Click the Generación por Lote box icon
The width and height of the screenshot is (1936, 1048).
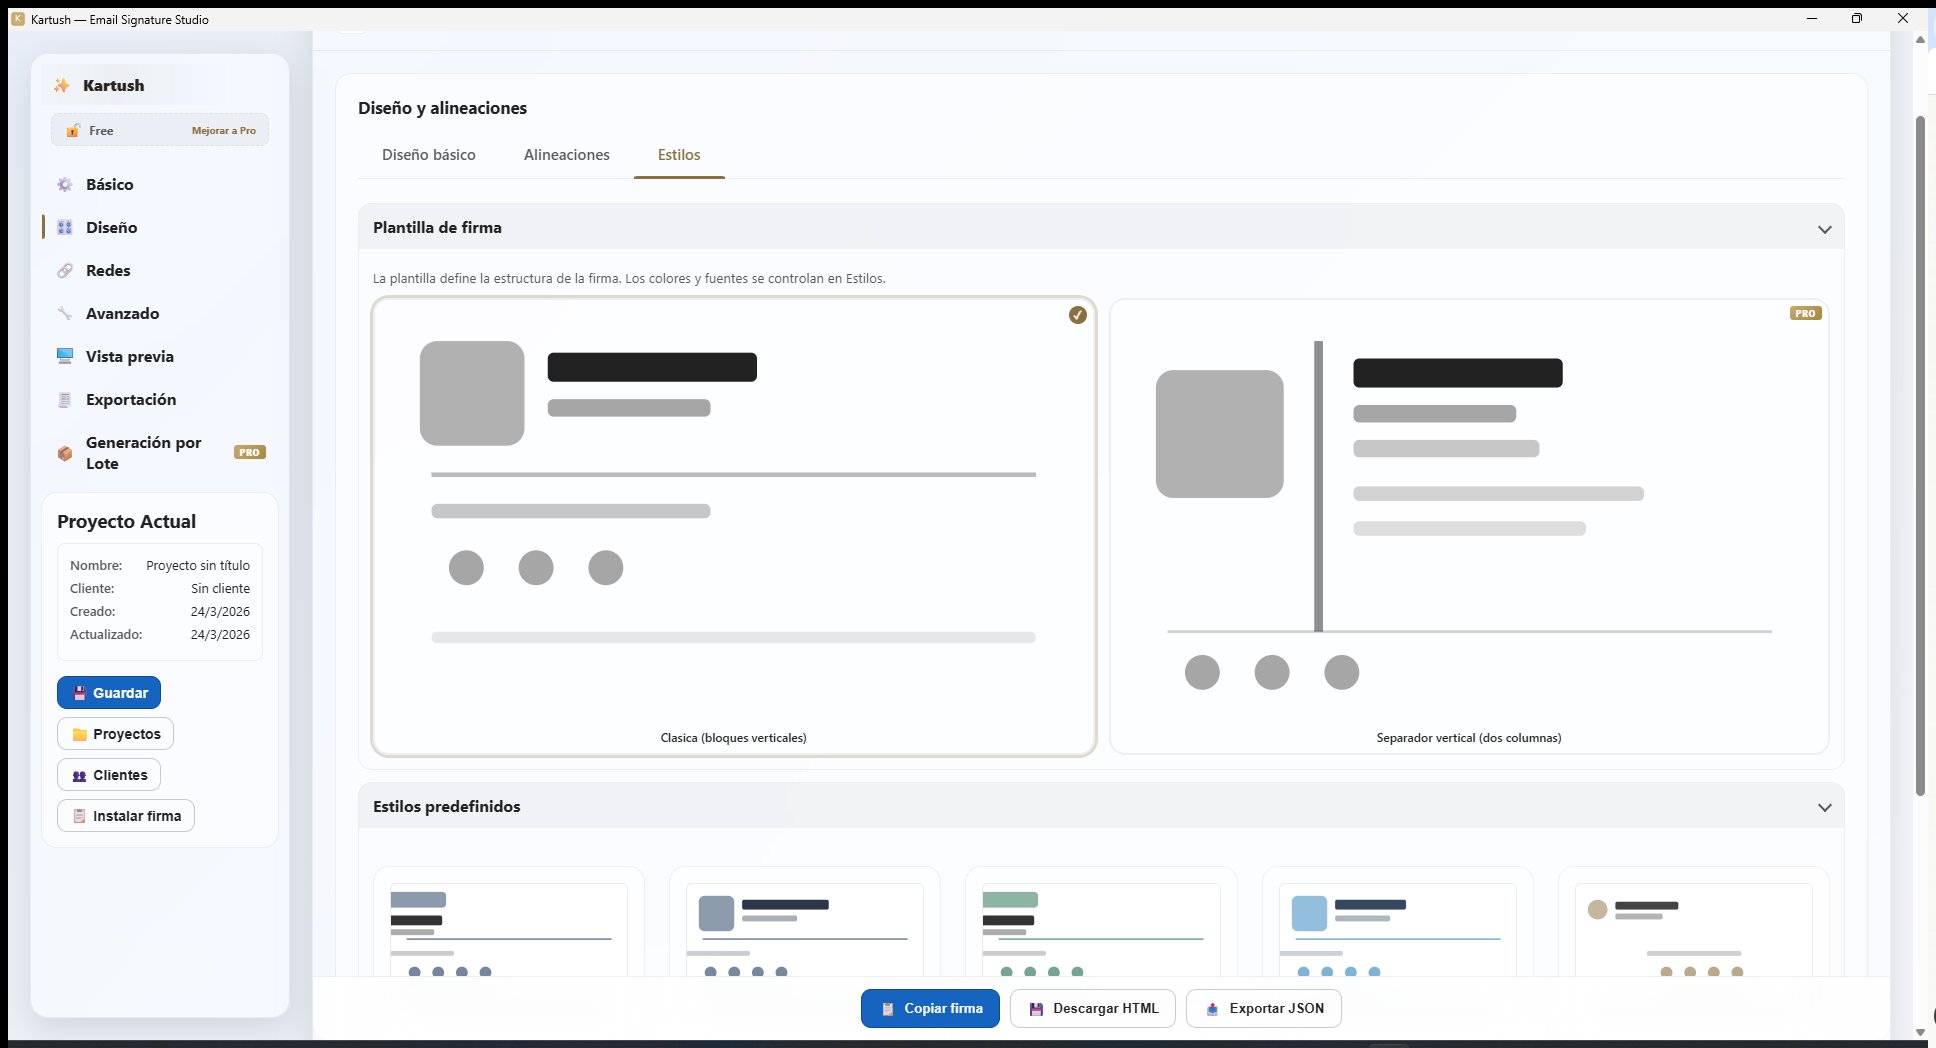point(65,453)
